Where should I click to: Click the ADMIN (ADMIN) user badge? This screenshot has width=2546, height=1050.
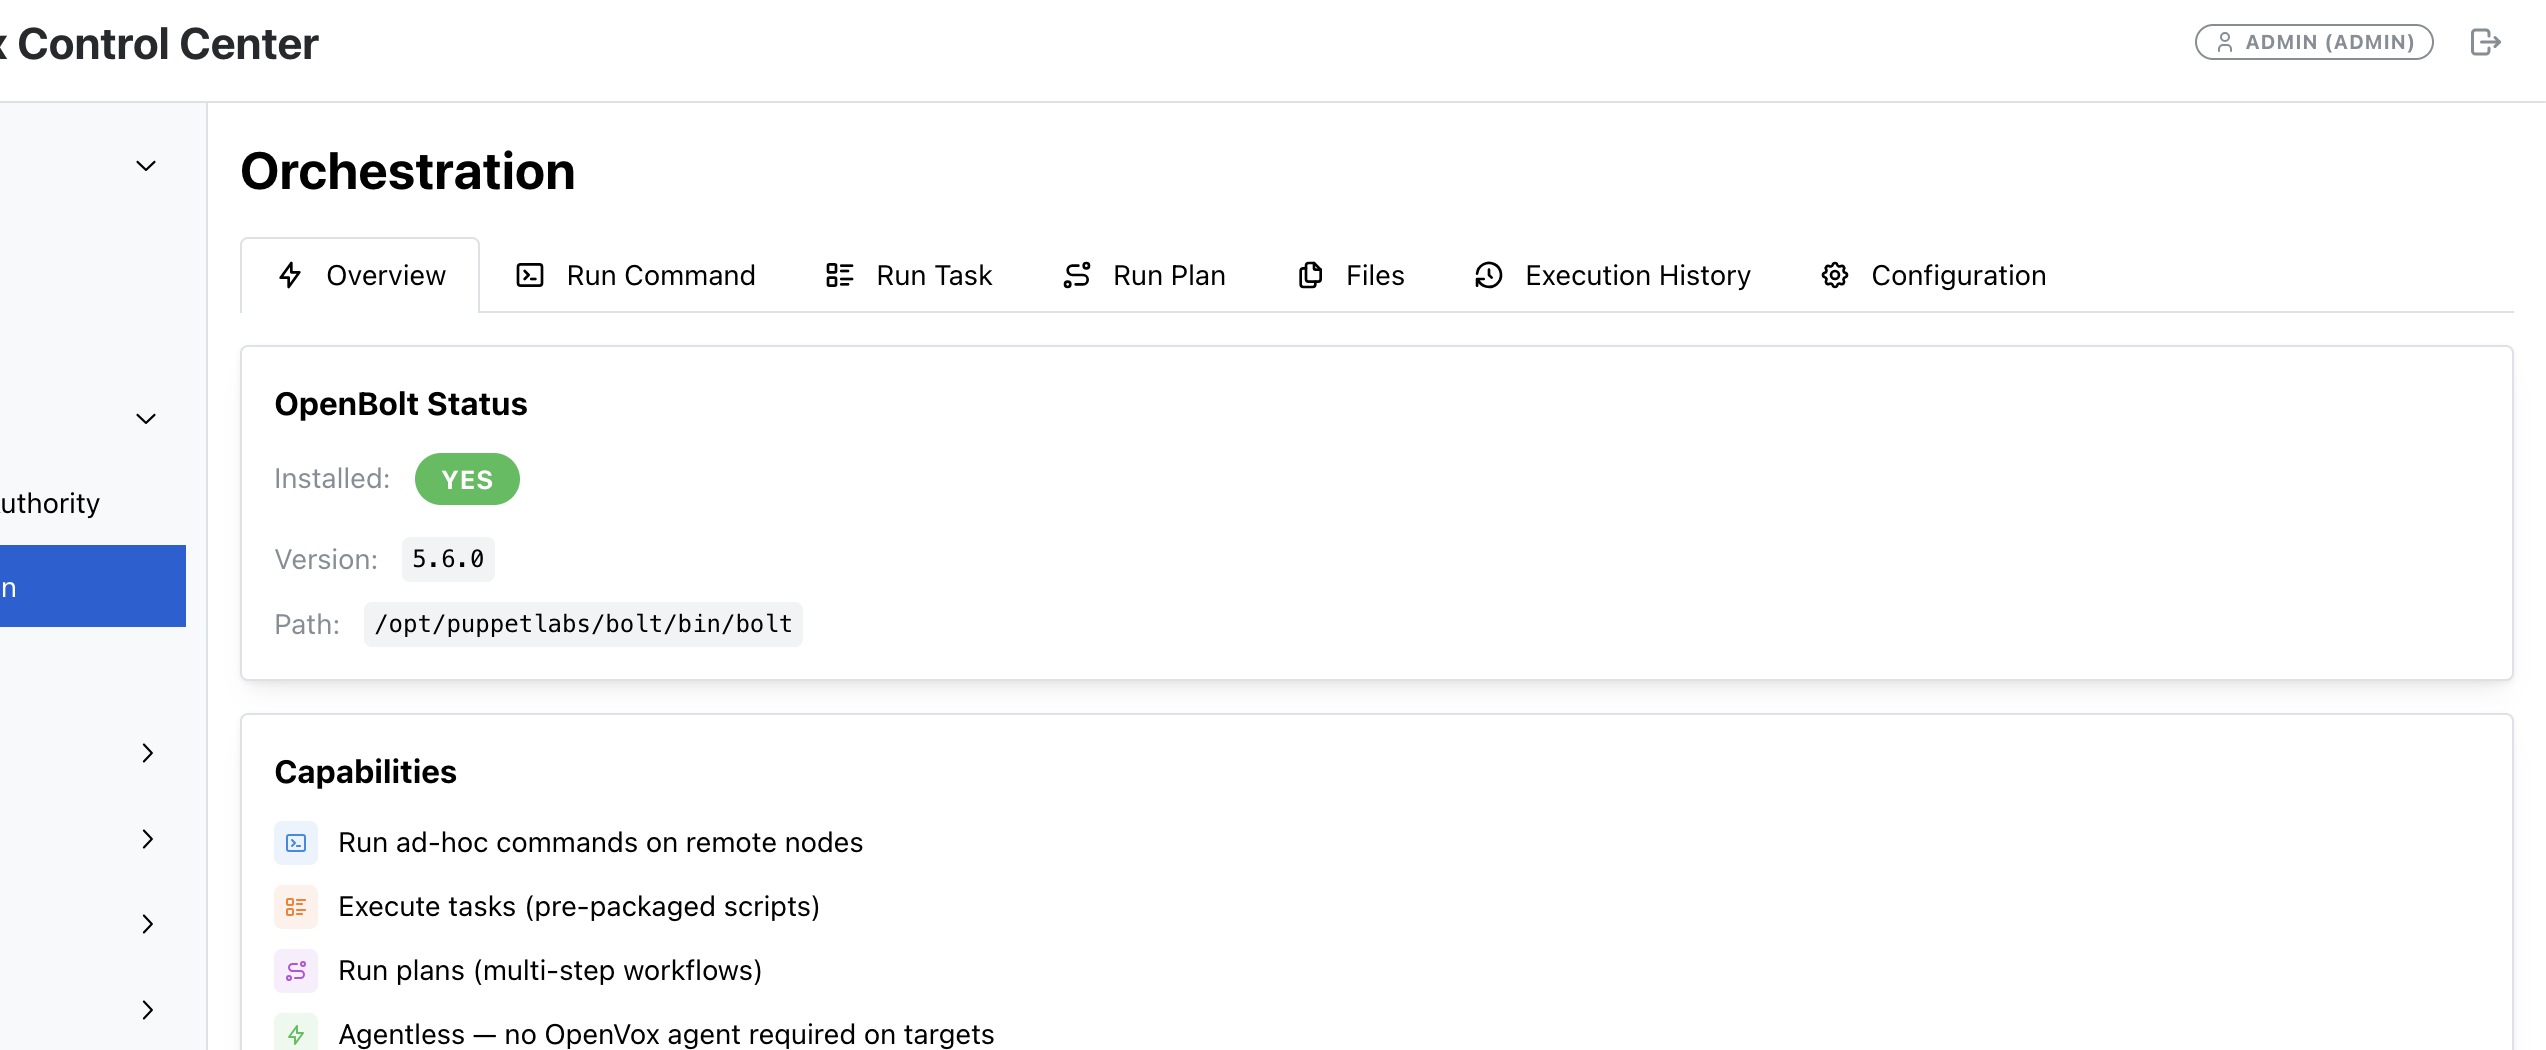coord(2314,42)
